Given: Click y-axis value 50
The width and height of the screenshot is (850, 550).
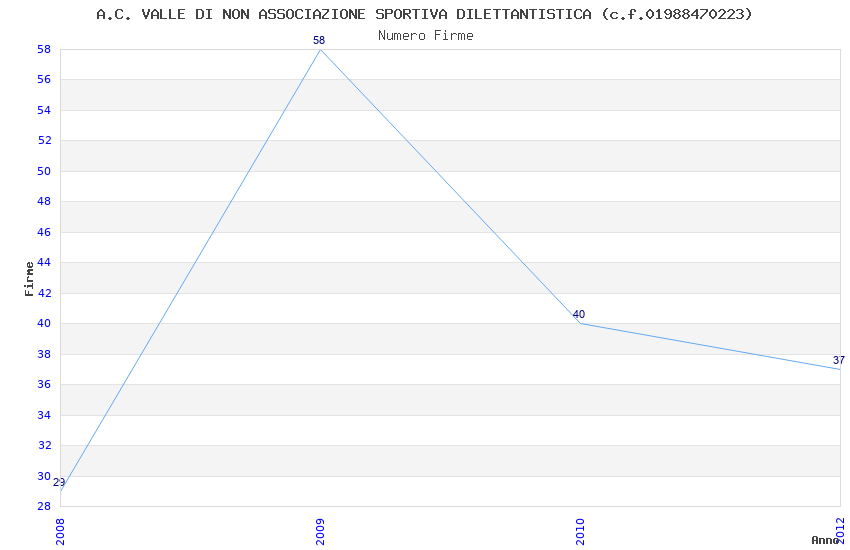Looking at the screenshot, I should point(44,171).
